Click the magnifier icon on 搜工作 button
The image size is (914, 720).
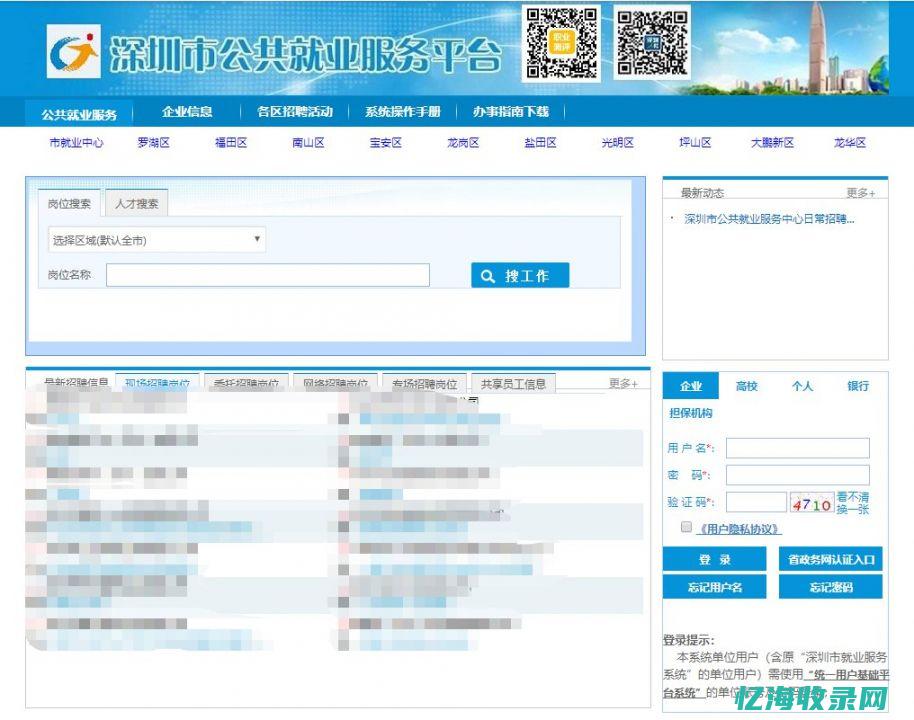(x=489, y=274)
